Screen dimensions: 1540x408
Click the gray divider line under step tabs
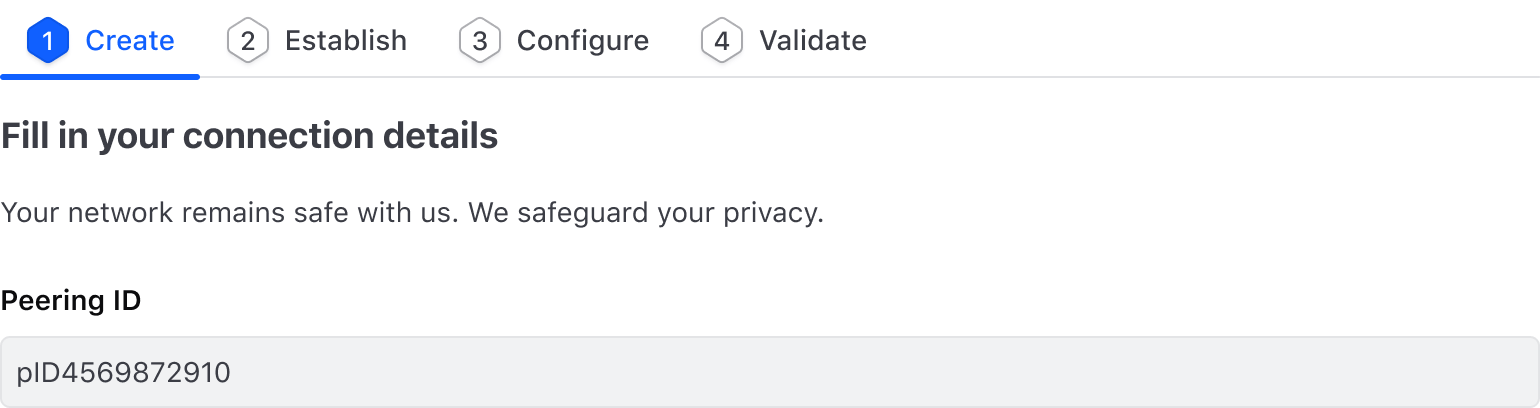click(x=870, y=77)
